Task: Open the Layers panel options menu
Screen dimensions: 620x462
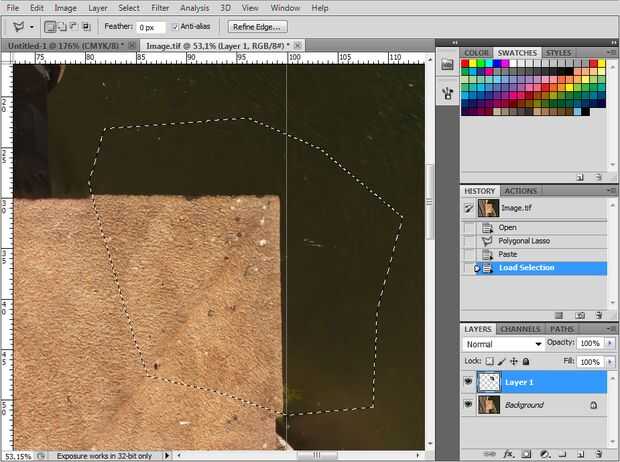Action: (611, 329)
